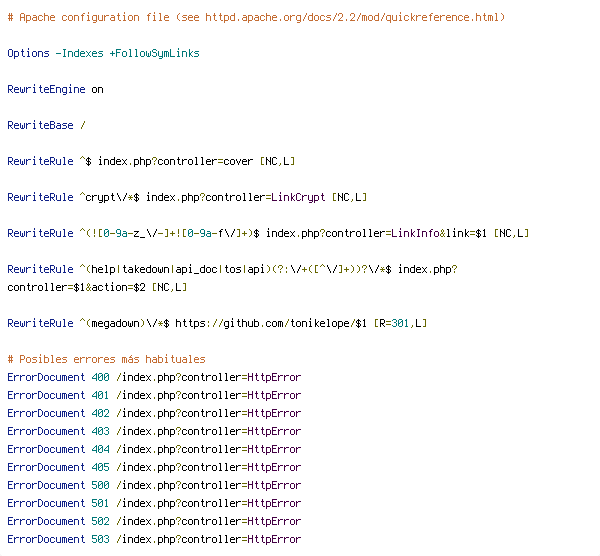600x556 pixels.
Task: Click 'controller=$1&action=$2' wrapped line
Action: tap(76, 287)
